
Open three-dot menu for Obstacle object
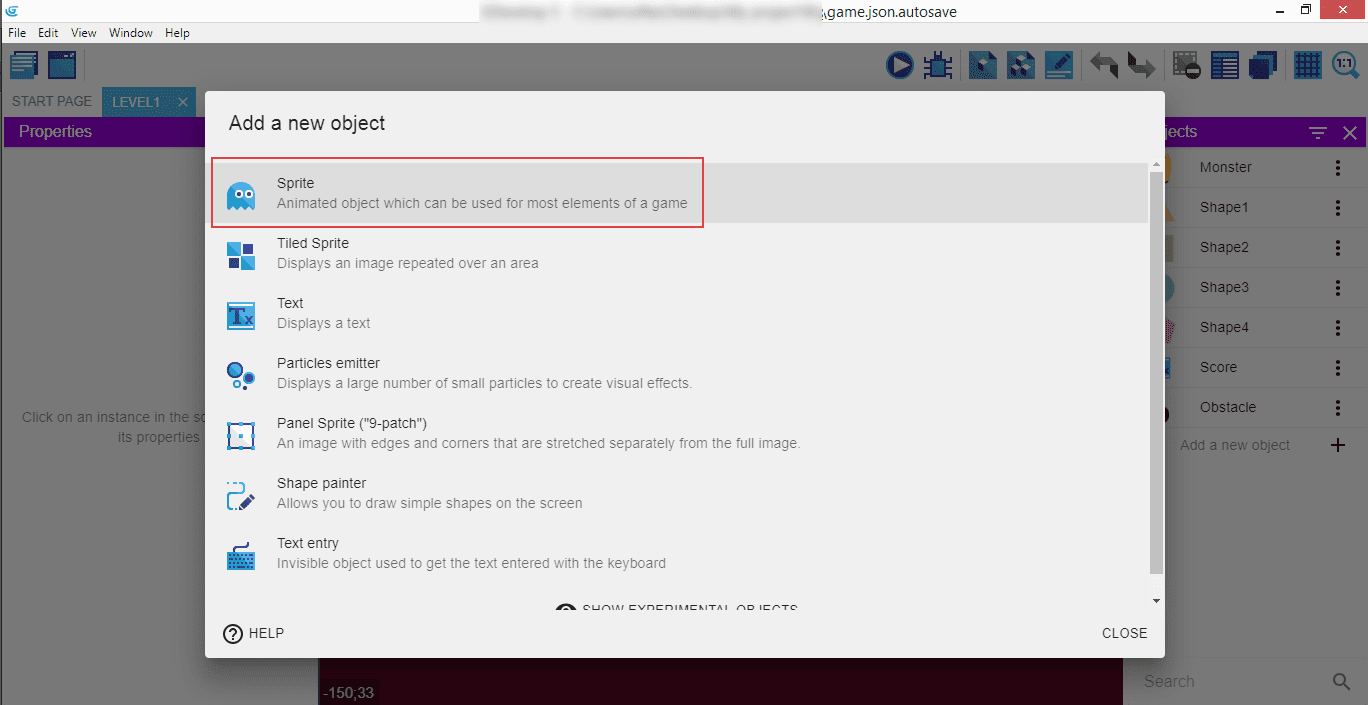(x=1338, y=408)
